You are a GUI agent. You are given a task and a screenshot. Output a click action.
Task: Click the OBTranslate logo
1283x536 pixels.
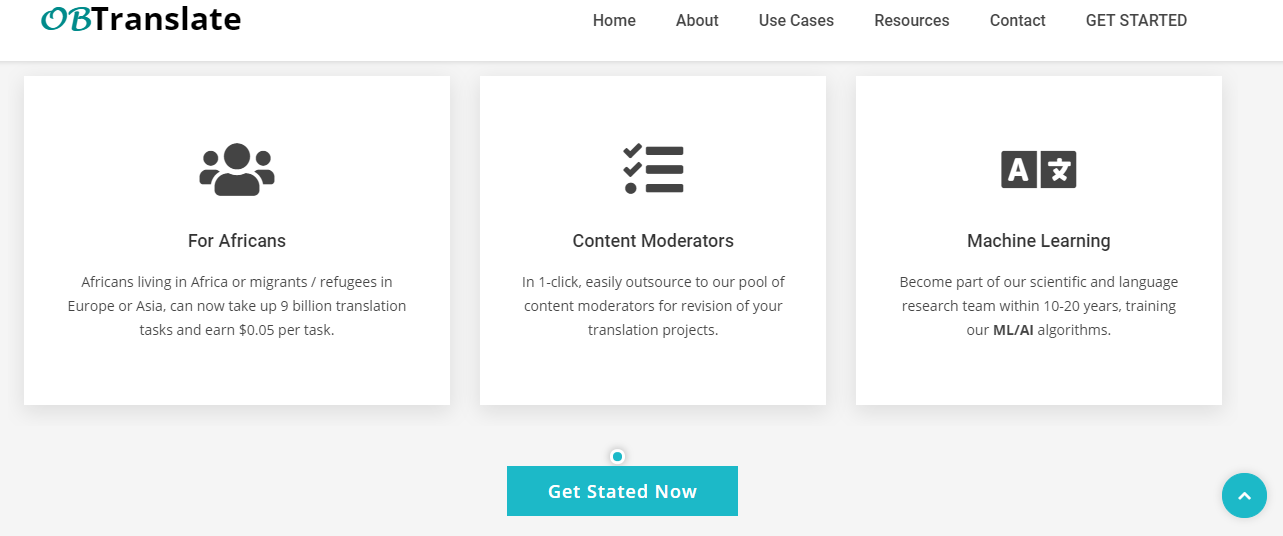point(141,19)
